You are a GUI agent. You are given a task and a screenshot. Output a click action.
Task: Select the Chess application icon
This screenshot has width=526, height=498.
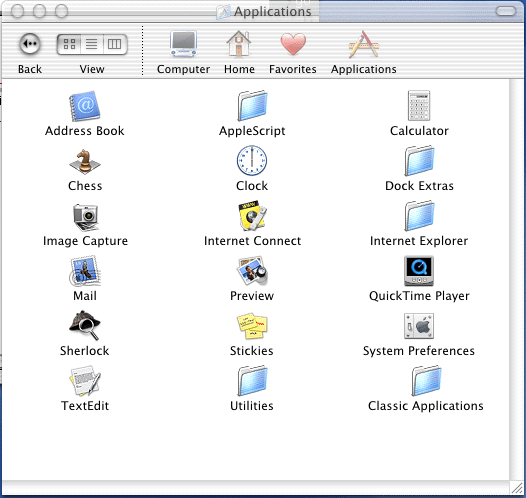tap(85, 161)
